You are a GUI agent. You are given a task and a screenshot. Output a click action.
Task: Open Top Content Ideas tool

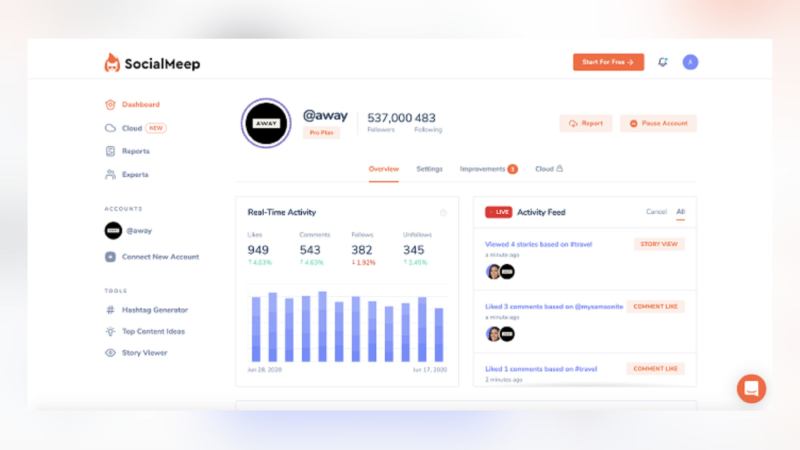point(153,331)
